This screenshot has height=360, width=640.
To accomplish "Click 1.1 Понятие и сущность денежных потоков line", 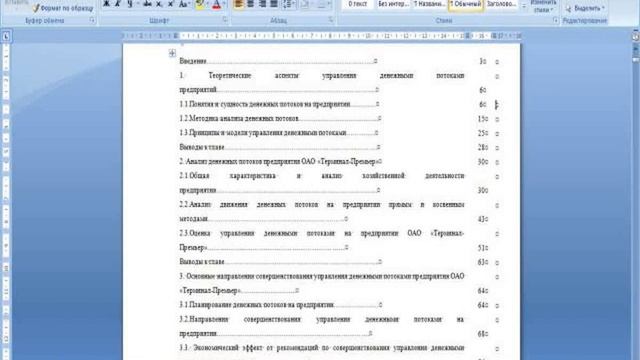I will point(279,104).
